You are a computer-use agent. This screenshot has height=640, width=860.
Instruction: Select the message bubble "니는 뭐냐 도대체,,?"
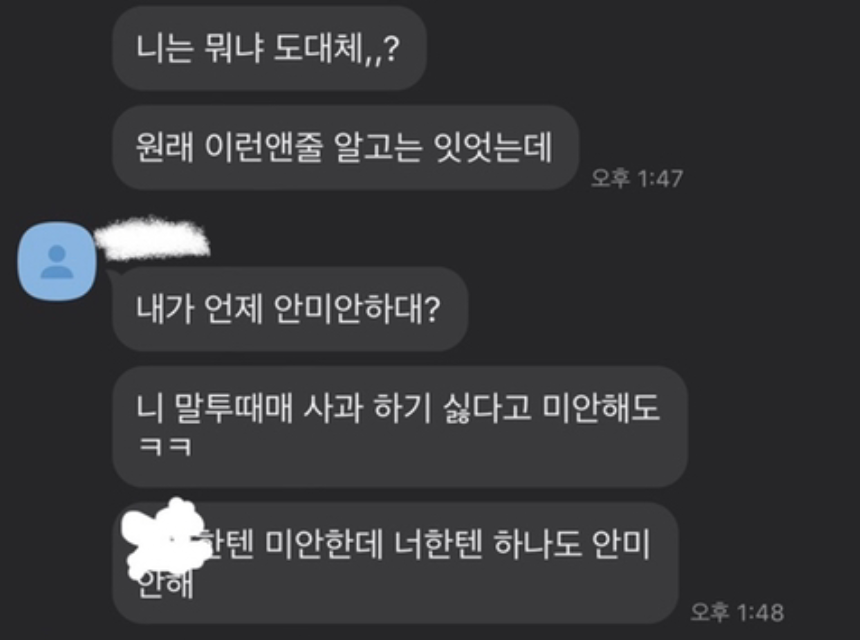click(x=269, y=48)
